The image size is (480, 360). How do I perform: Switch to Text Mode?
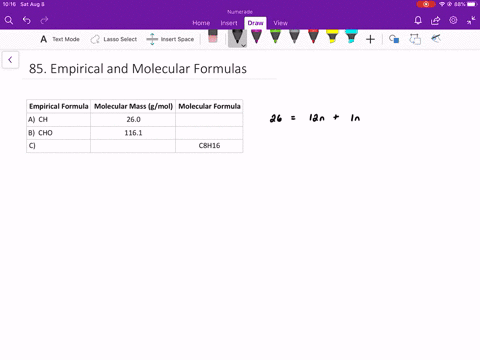60,39
